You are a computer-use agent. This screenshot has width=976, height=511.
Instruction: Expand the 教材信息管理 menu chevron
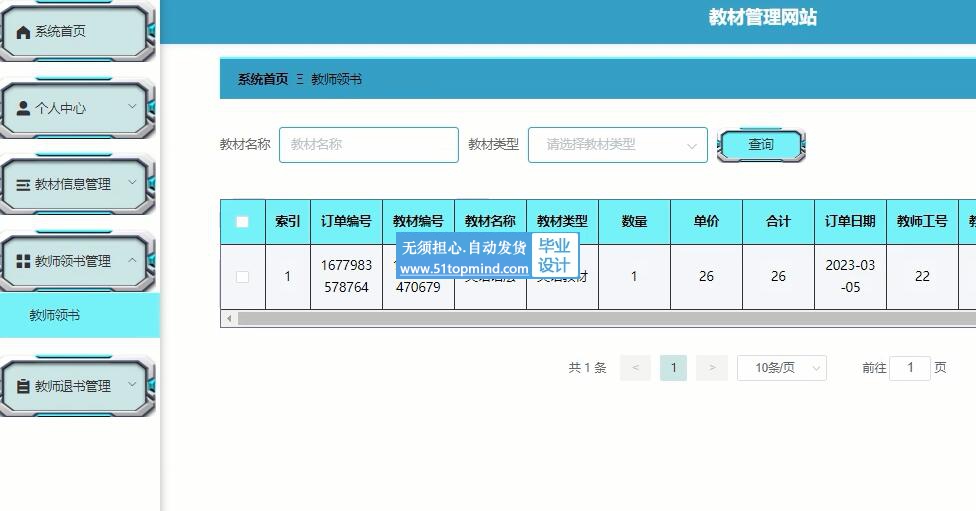click(x=132, y=182)
